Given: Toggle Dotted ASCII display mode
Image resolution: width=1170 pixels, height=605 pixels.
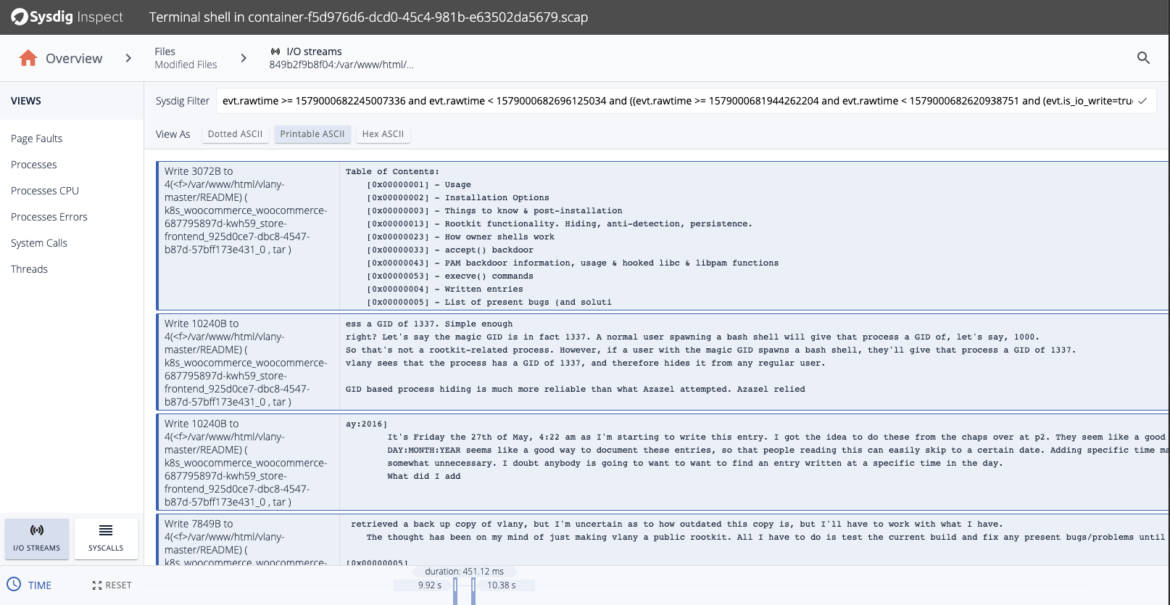Looking at the screenshot, I should (x=235, y=133).
